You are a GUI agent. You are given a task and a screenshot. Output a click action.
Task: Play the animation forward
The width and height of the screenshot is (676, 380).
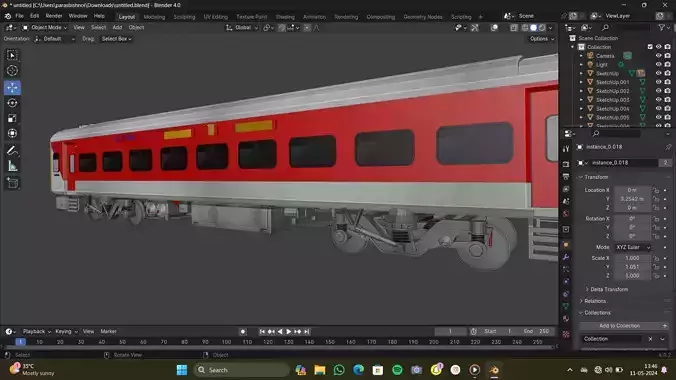(x=288, y=332)
